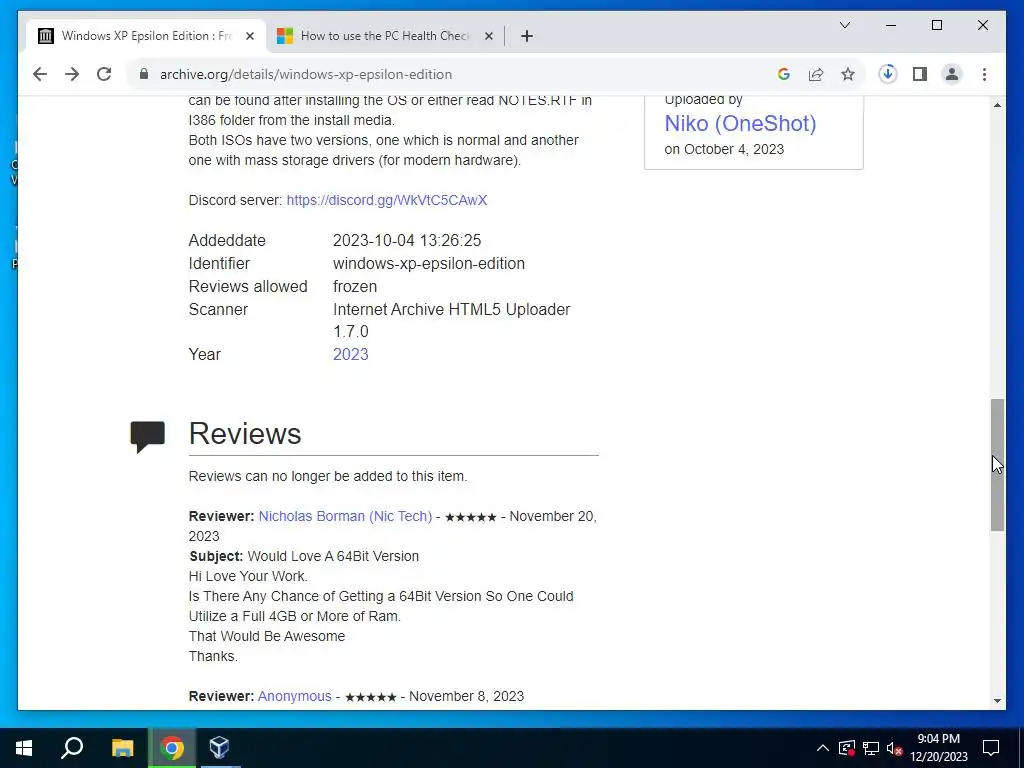Click the Chrome taskbar icon
The image size is (1024, 768).
point(172,748)
